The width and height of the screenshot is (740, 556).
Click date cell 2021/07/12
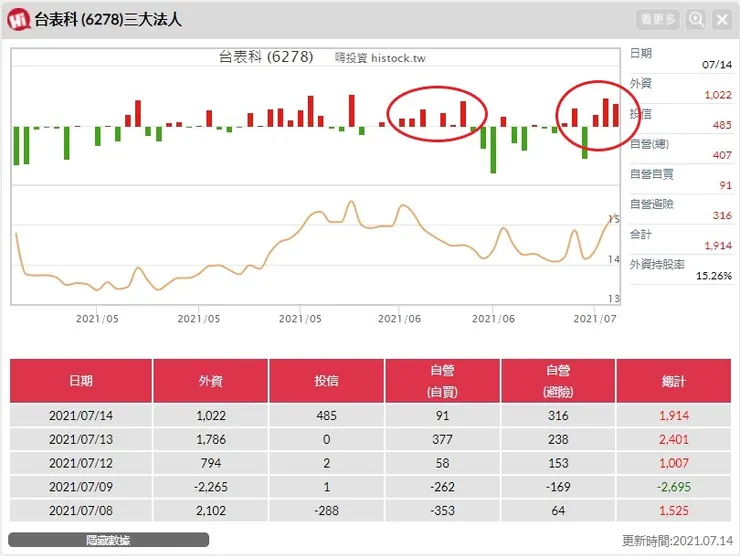pos(81,463)
